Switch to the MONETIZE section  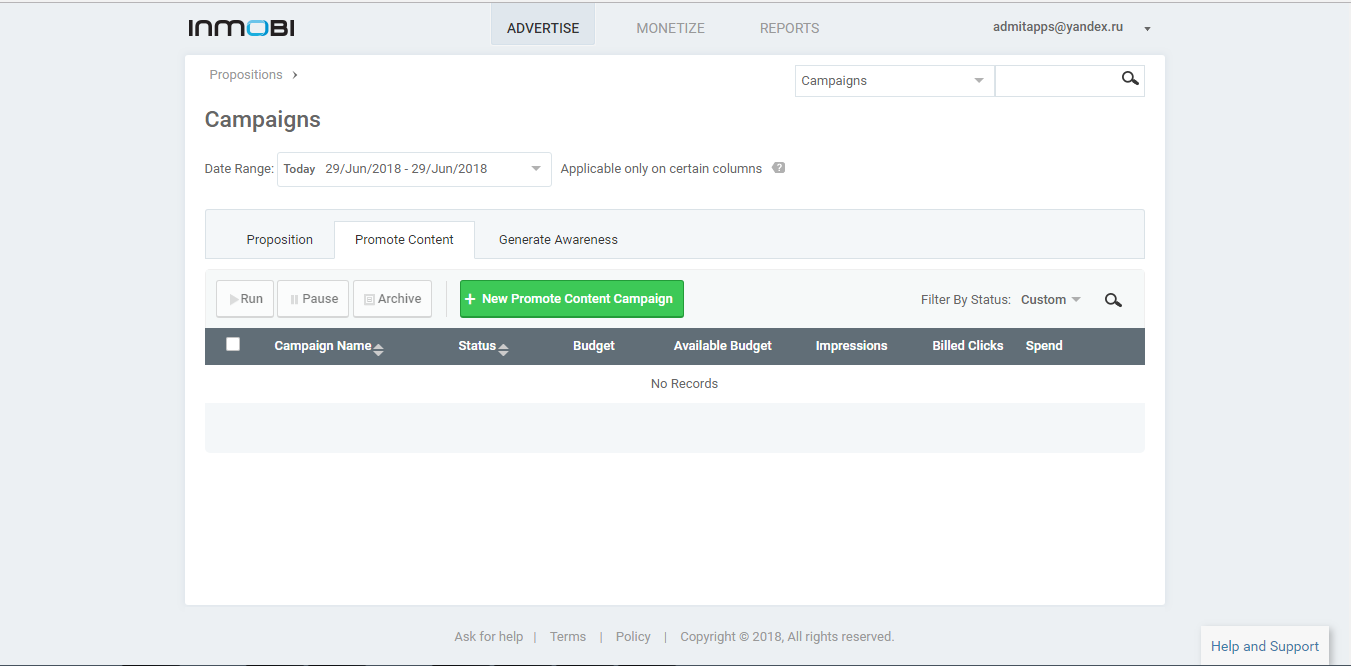point(671,28)
